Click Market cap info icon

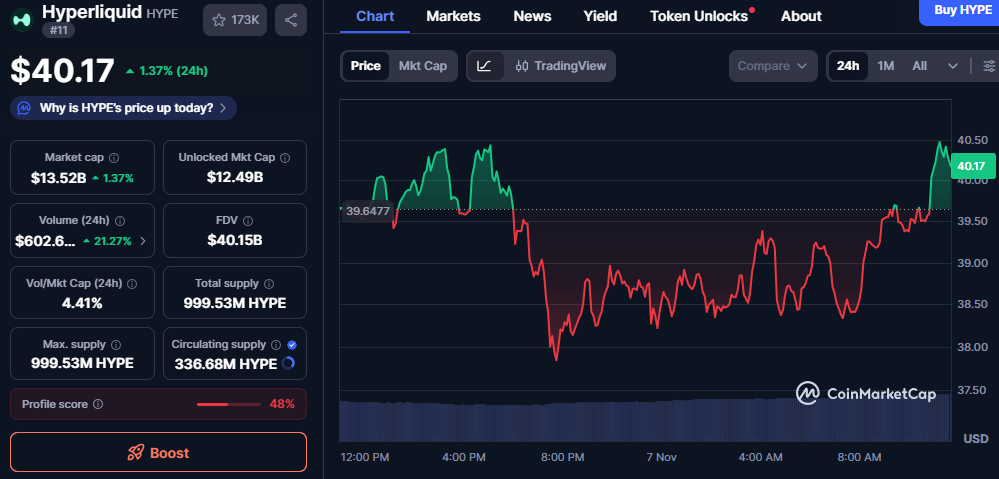[113, 158]
